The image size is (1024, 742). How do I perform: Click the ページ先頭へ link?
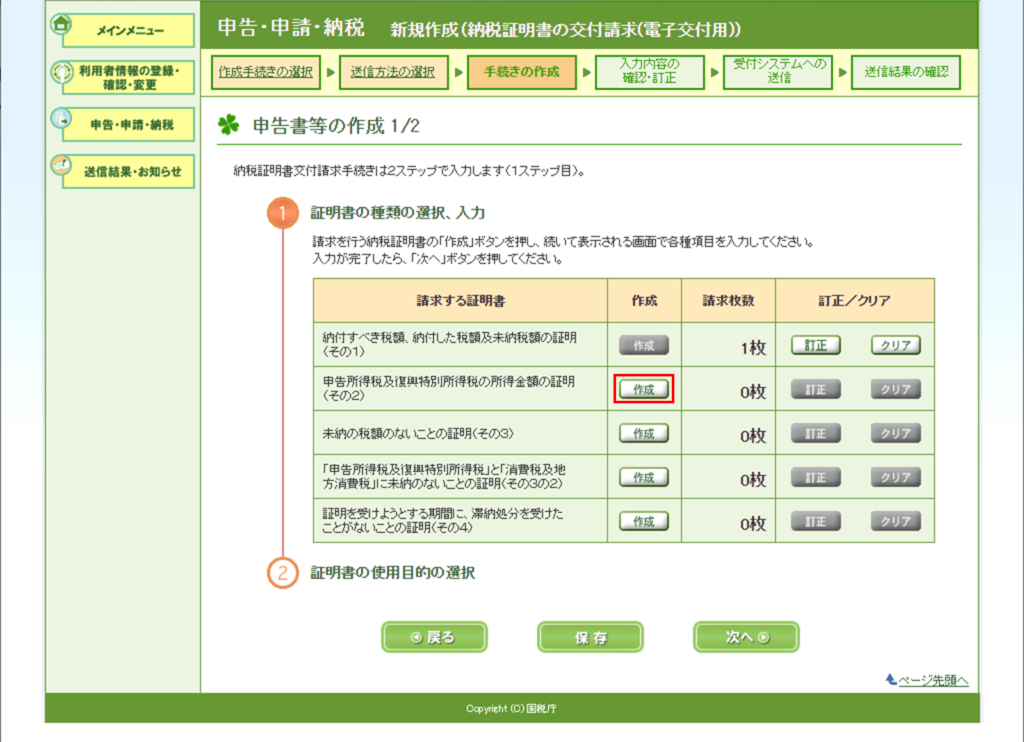coord(927,680)
